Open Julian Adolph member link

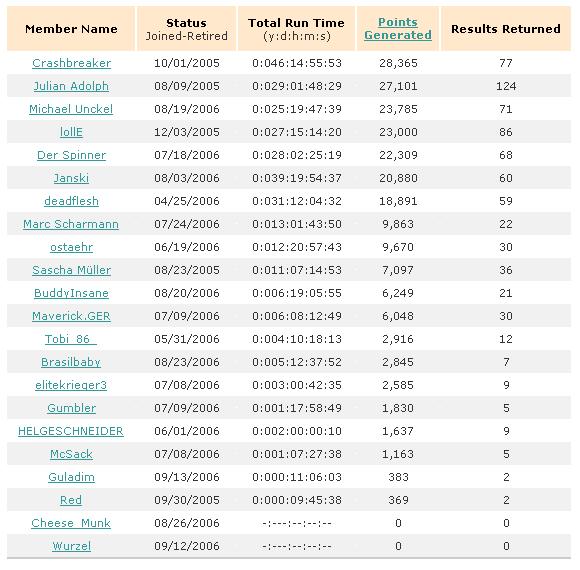click(71, 86)
